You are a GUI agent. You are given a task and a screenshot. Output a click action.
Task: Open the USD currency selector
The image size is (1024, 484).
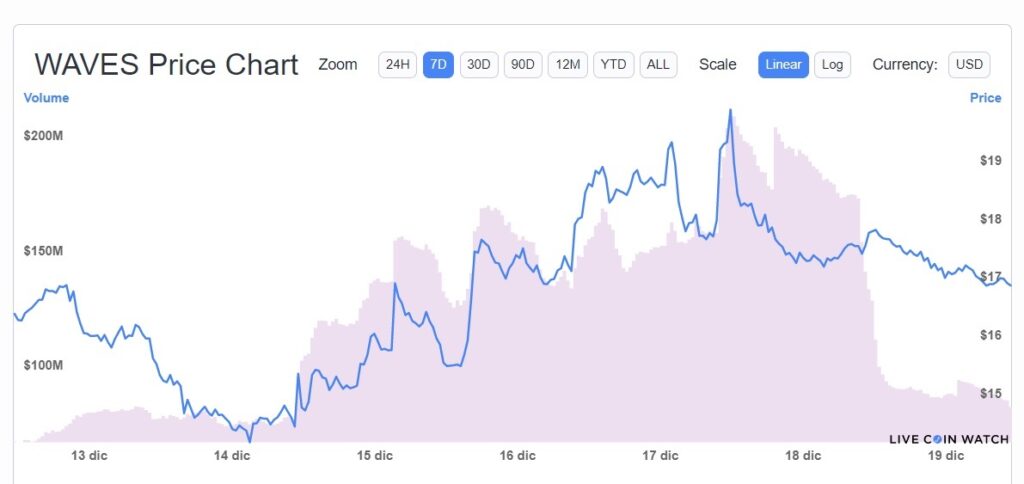[969, 65]
